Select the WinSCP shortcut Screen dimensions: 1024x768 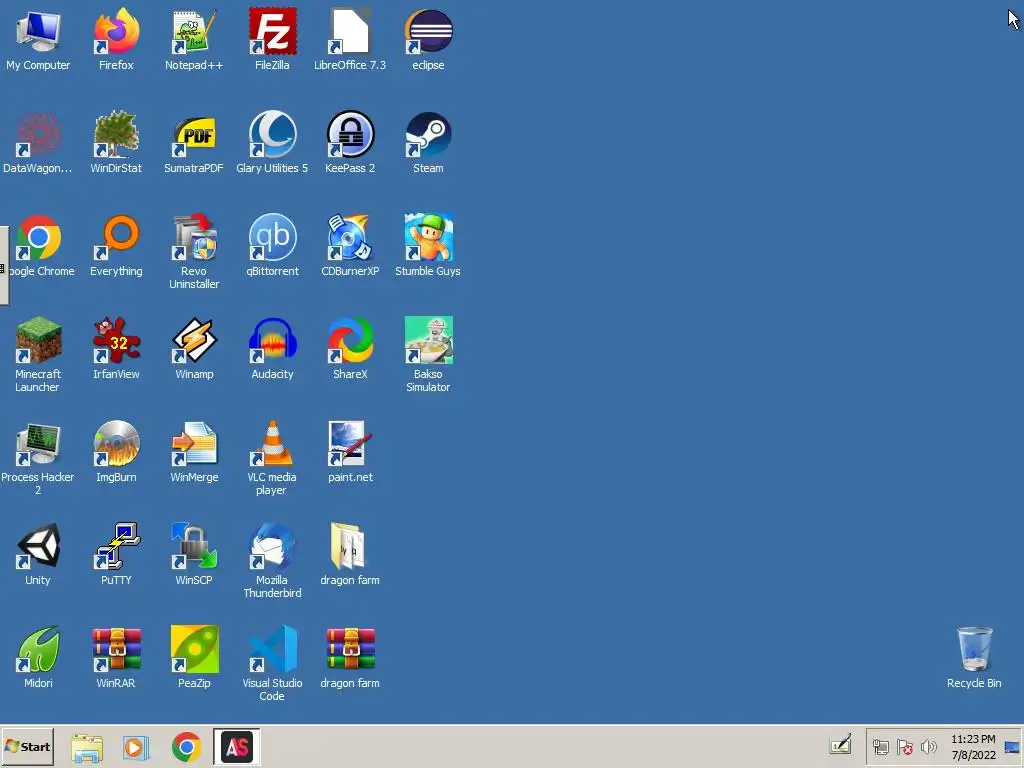pos(194,546)
